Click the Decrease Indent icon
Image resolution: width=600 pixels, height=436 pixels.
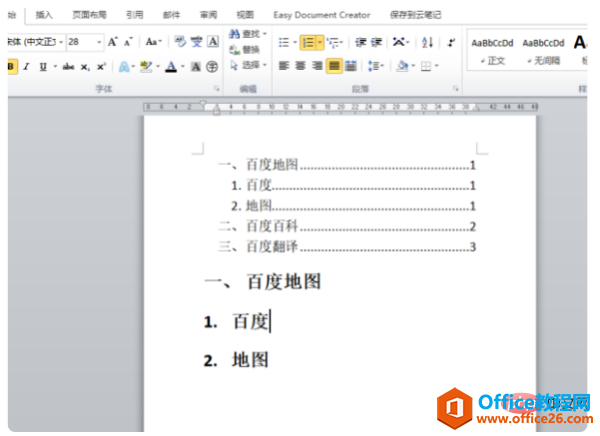click(360, 42)
